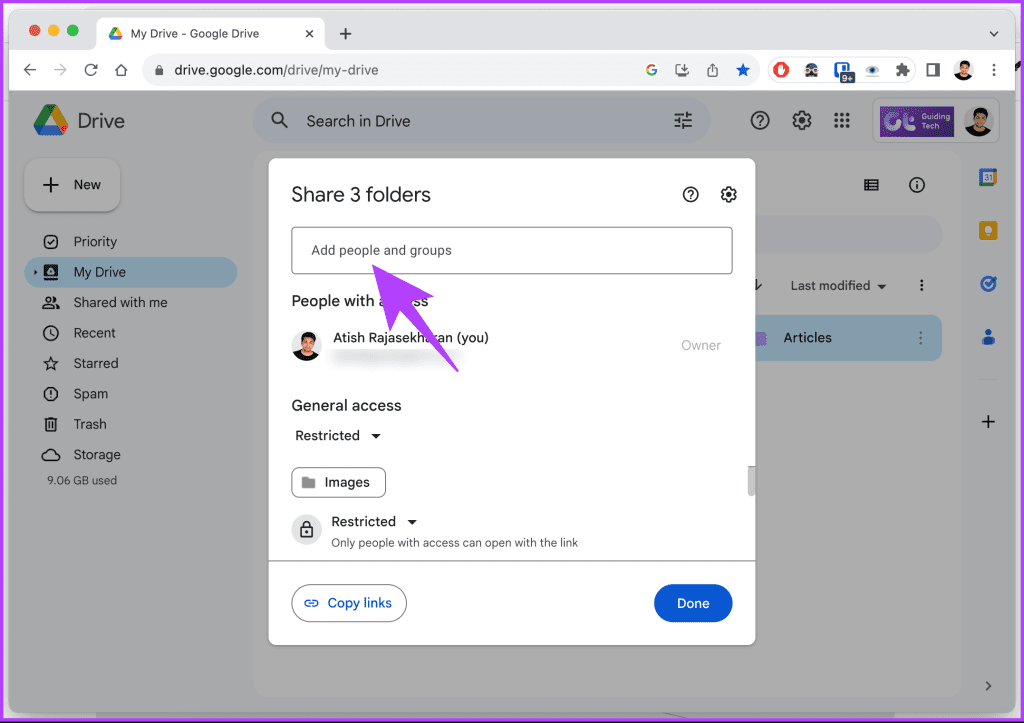Open search filters in Drive search bar
Screen dimensions: 1024x723
[x=683, y=120]
